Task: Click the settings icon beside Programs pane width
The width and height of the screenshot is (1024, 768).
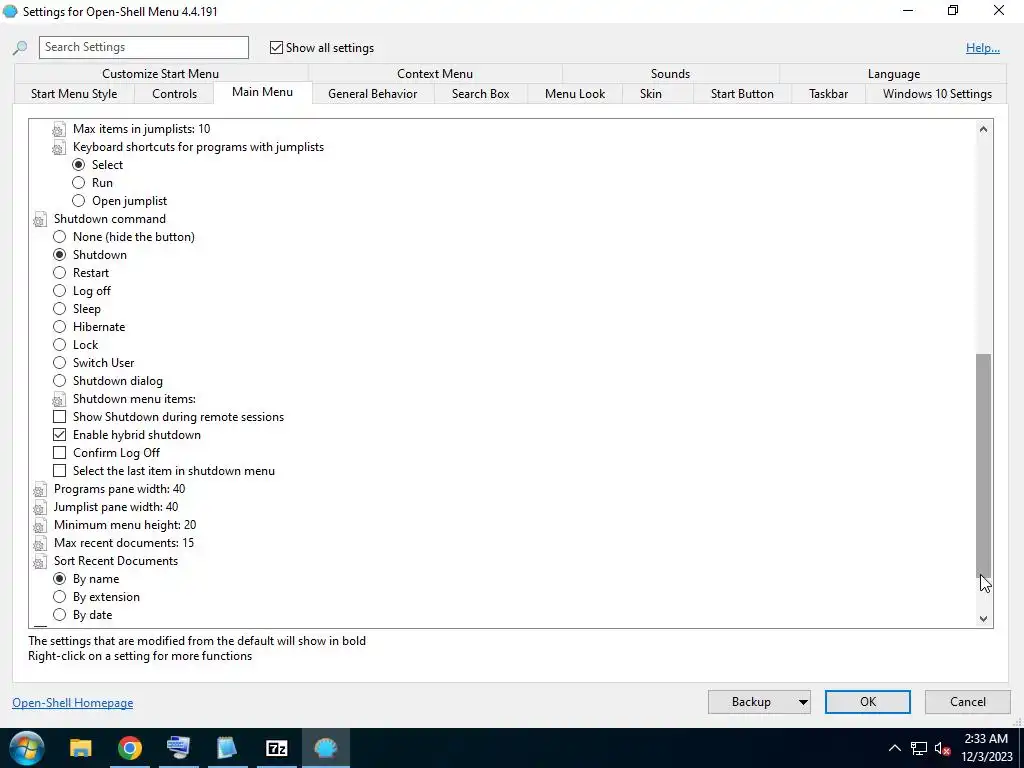Action: click(x=40, y=489)
